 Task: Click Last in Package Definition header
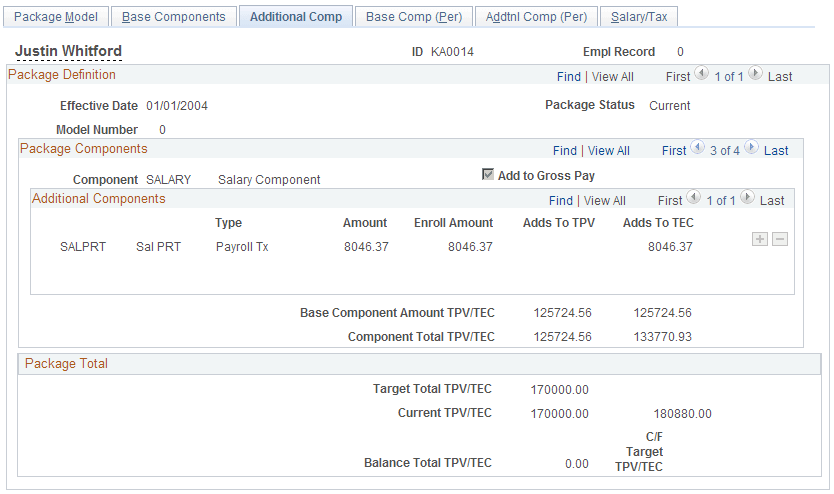coord(780,77)
